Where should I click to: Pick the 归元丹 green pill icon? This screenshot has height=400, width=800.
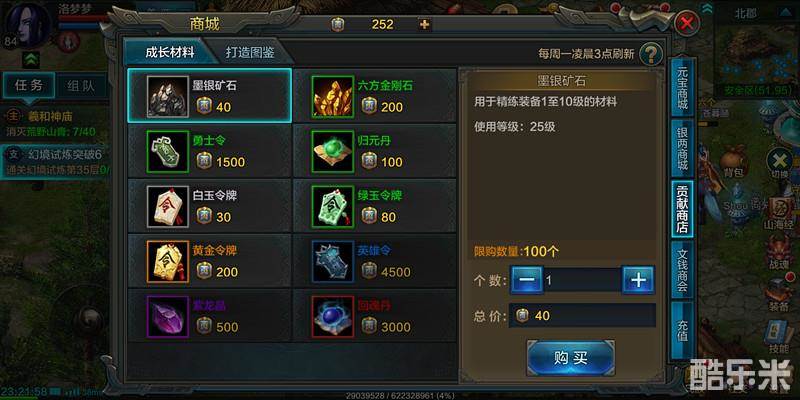[x=333, y=152]
